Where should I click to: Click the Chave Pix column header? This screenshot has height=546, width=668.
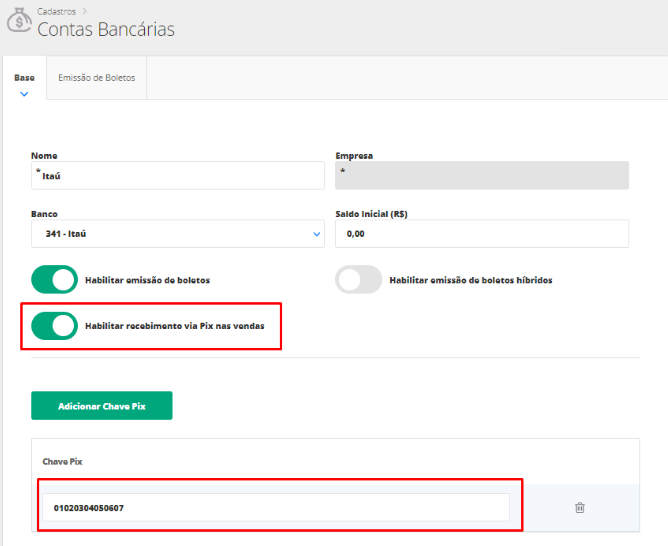62,462
